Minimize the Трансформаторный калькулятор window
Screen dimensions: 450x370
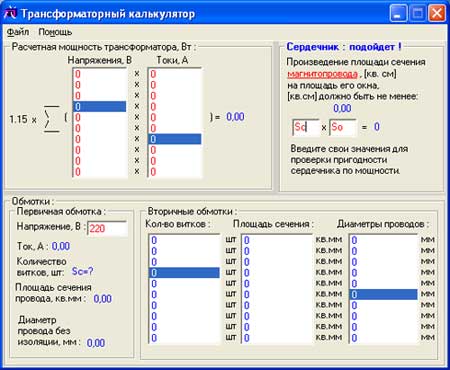pyautogui.click(x=398, y=13)
